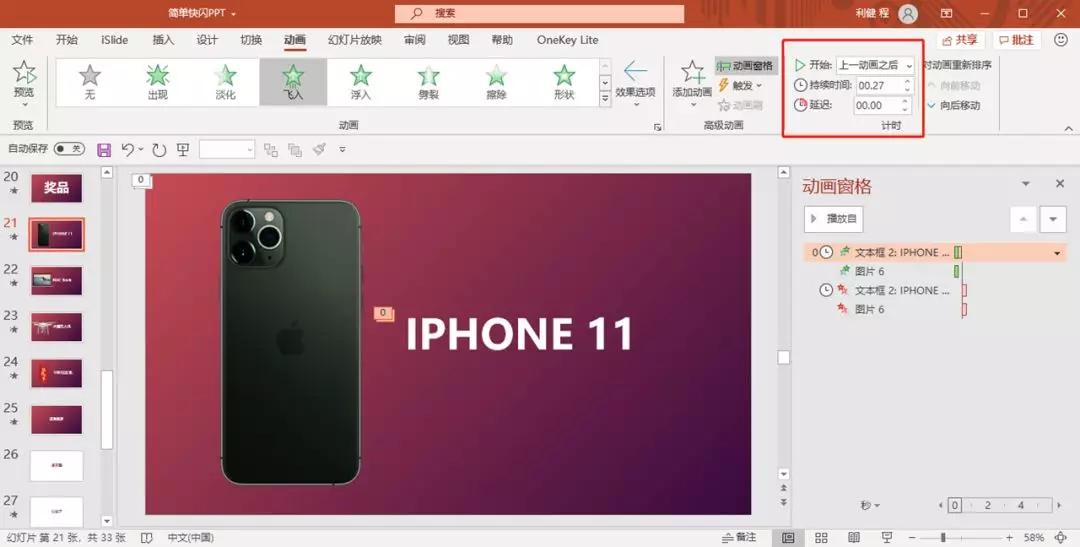Screen dimensions: 1080x547
Task: Adjust the zoom slider handle
Action: click(943, 537)
